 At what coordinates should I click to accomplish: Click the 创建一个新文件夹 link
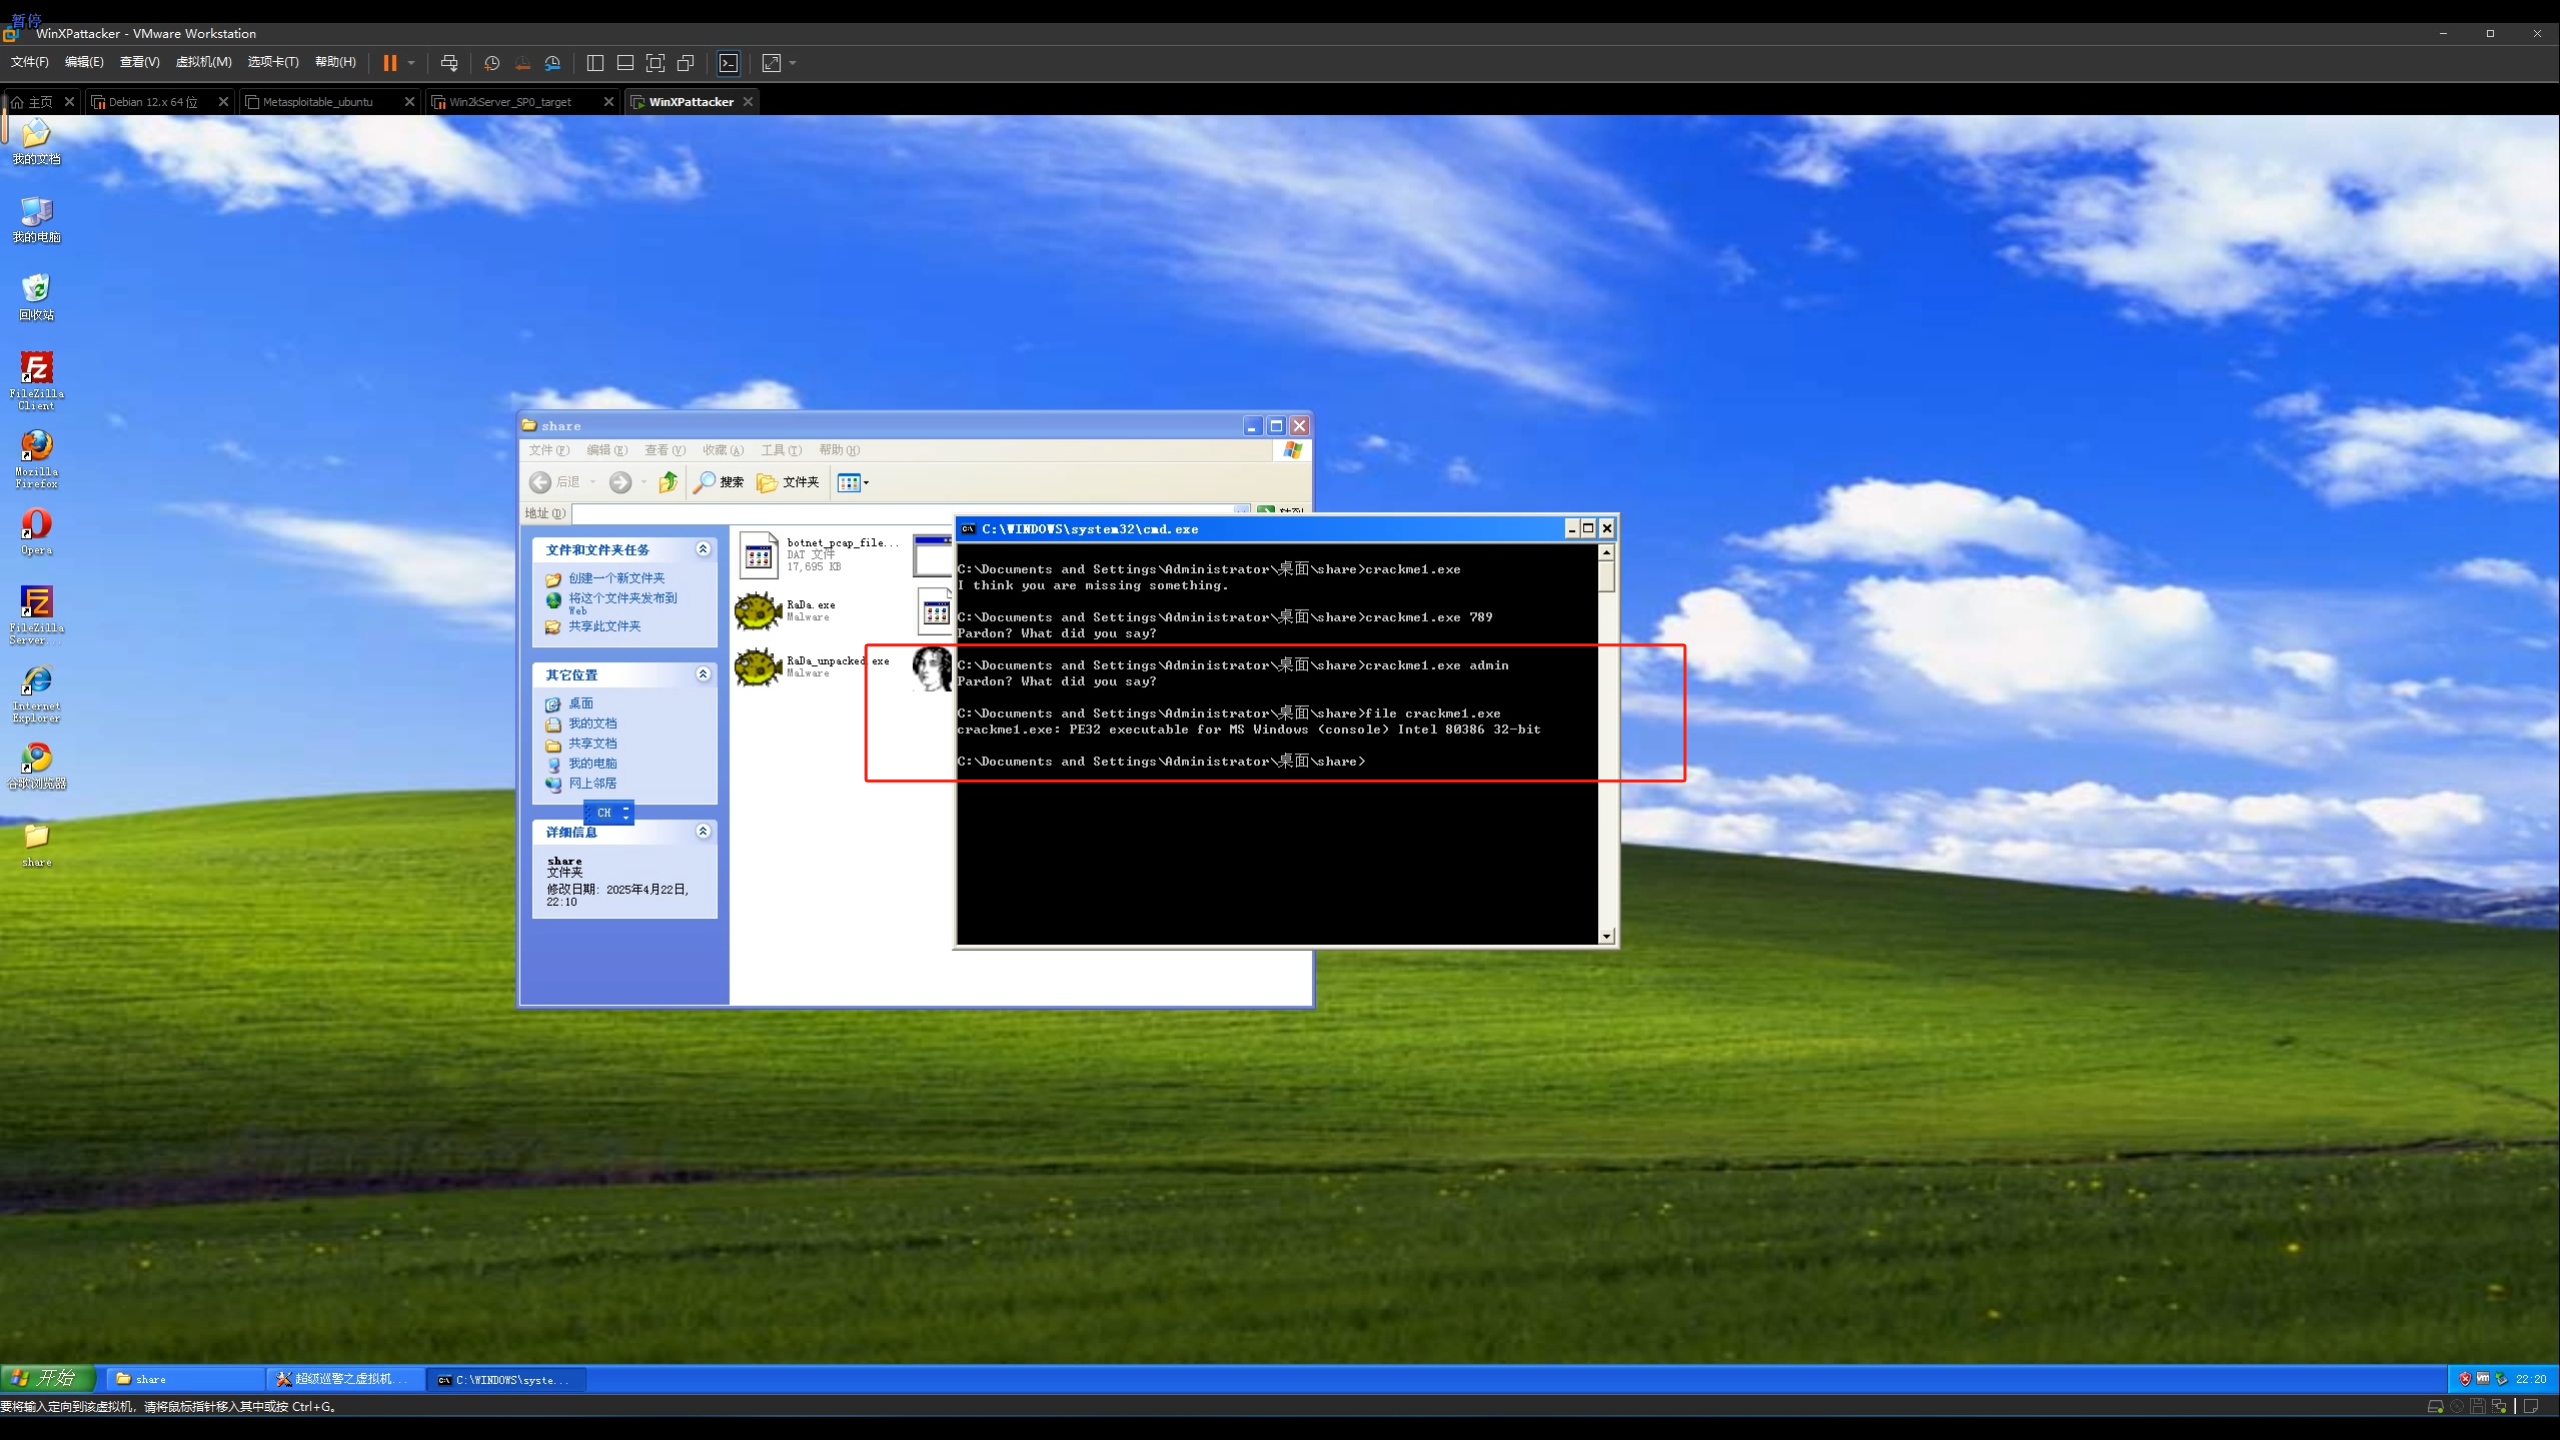click(x=616, y=578)
